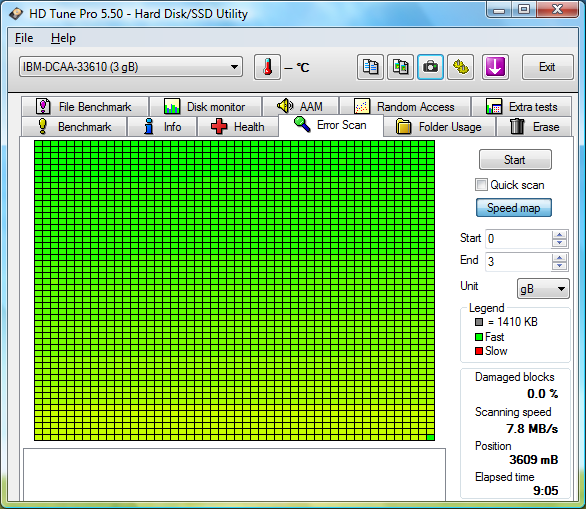Click the camera save screenshot icon
Viewport: 586px width, 509px height.
click(431, 67)
